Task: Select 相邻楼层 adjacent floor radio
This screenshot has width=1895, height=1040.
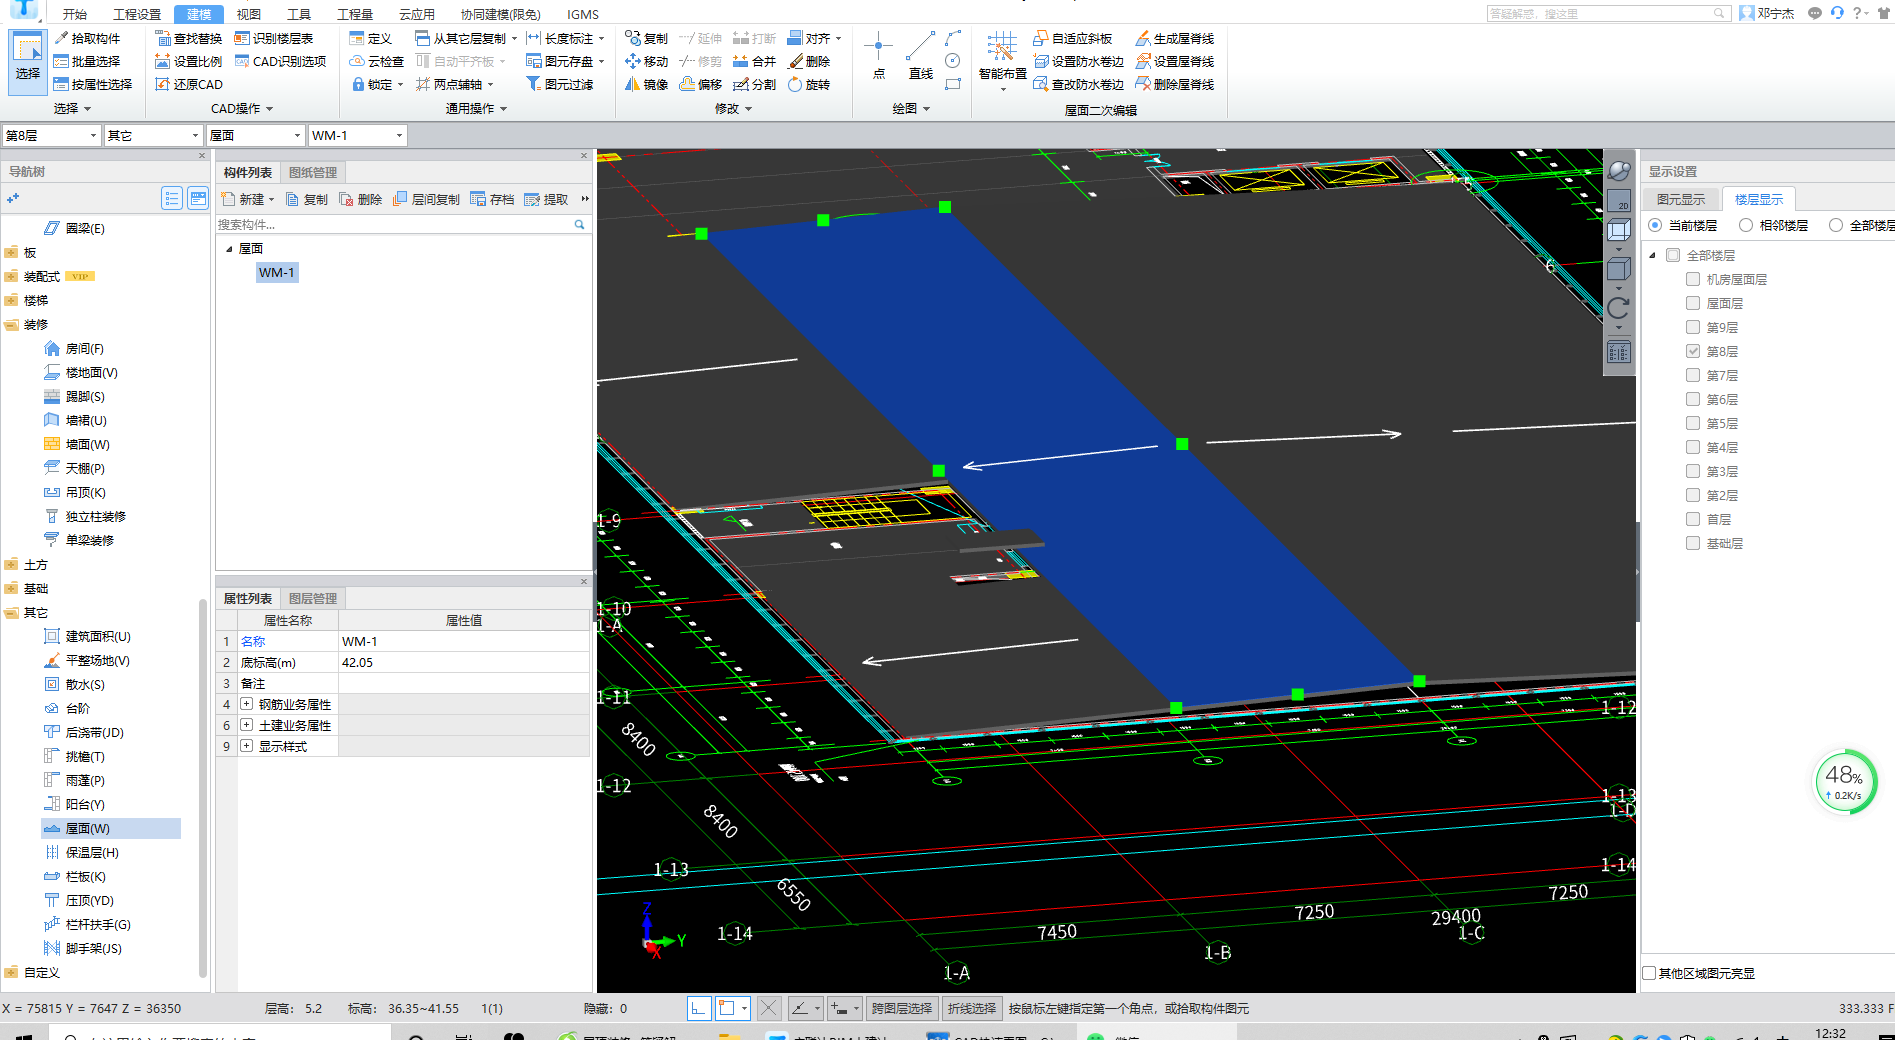Action: click(x=1746, y=225)
